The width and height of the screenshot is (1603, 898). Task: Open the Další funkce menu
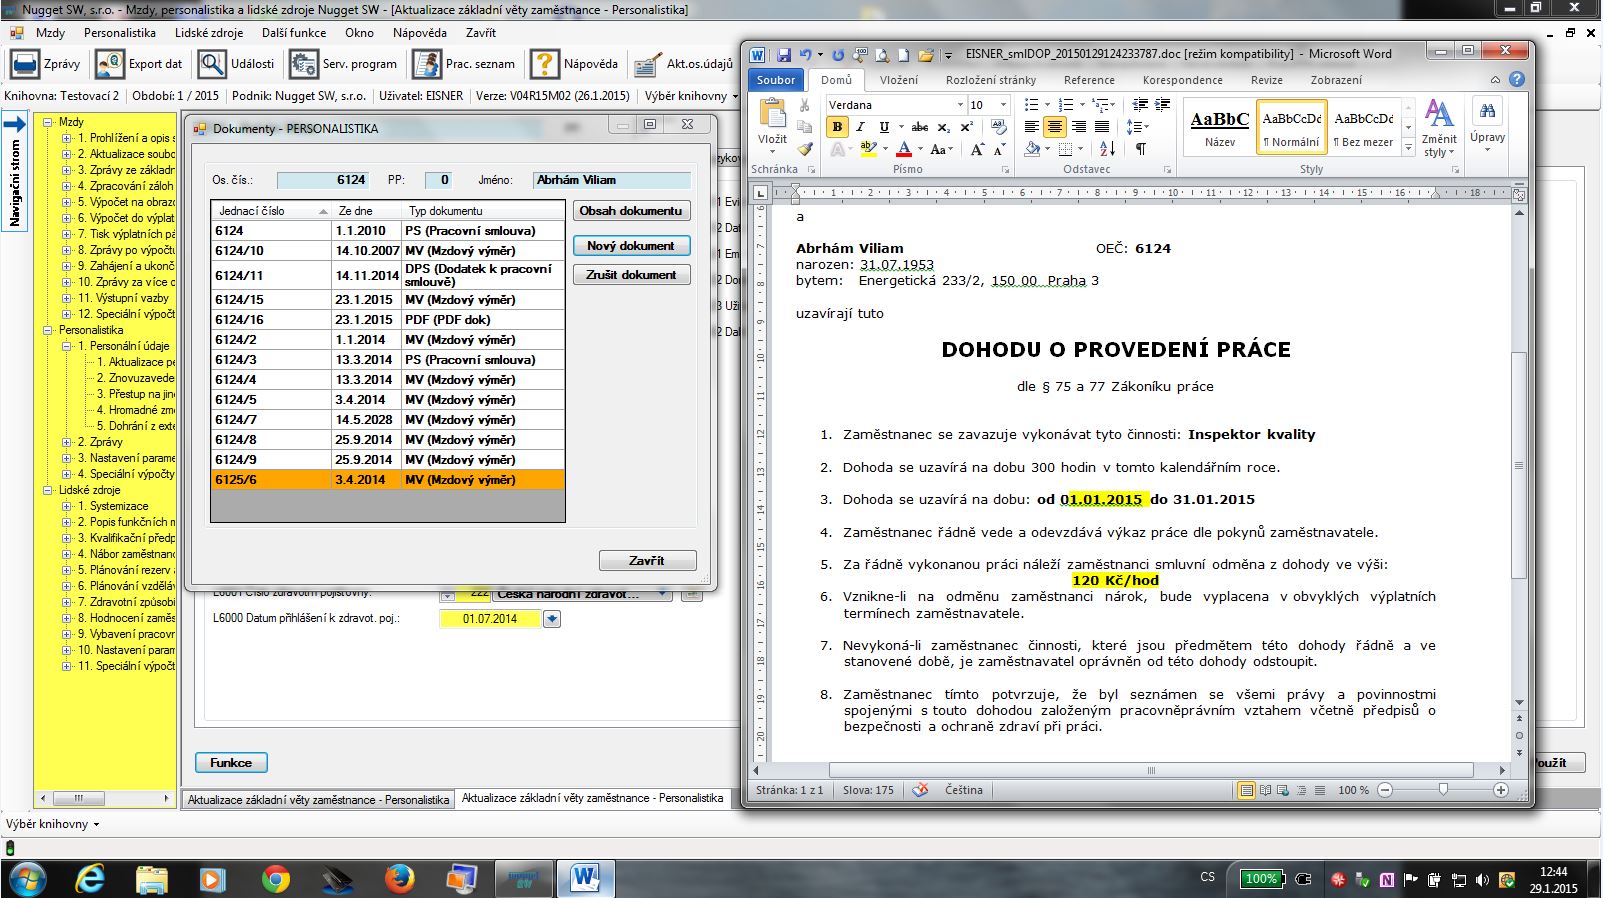[x=294, y=33]
